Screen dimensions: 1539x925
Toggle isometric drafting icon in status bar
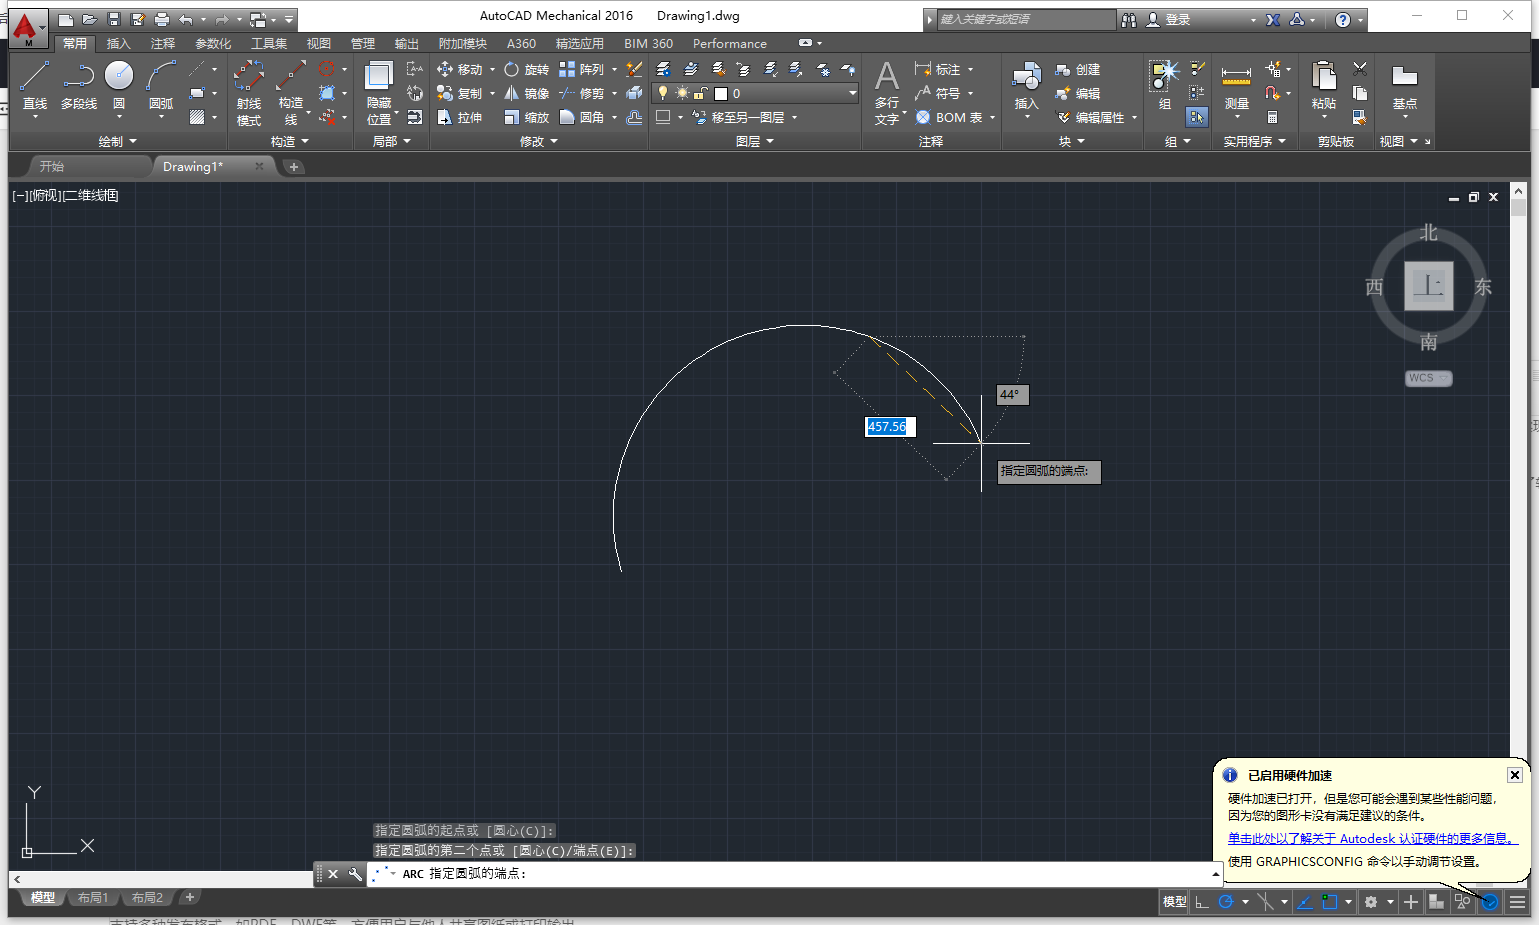point(1265,902)
